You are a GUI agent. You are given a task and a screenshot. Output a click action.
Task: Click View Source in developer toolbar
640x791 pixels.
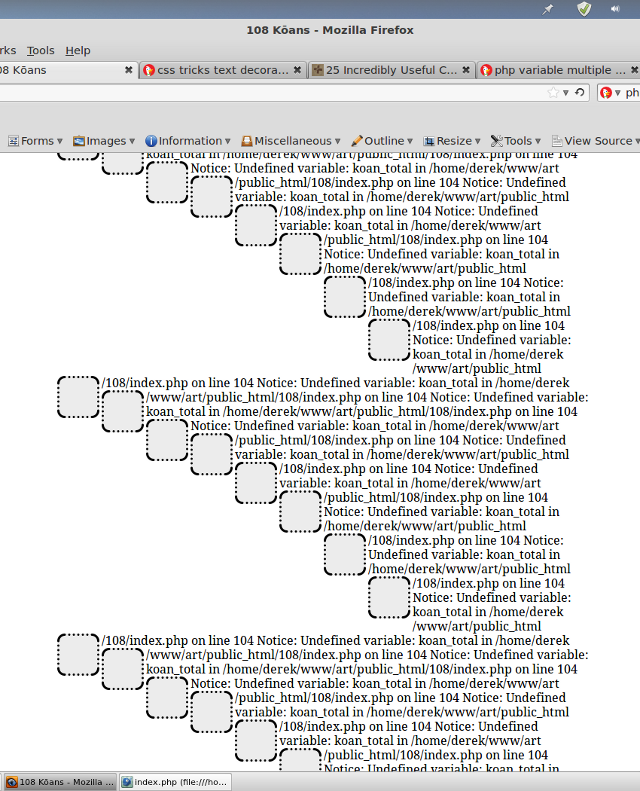(x=596, y=141)
